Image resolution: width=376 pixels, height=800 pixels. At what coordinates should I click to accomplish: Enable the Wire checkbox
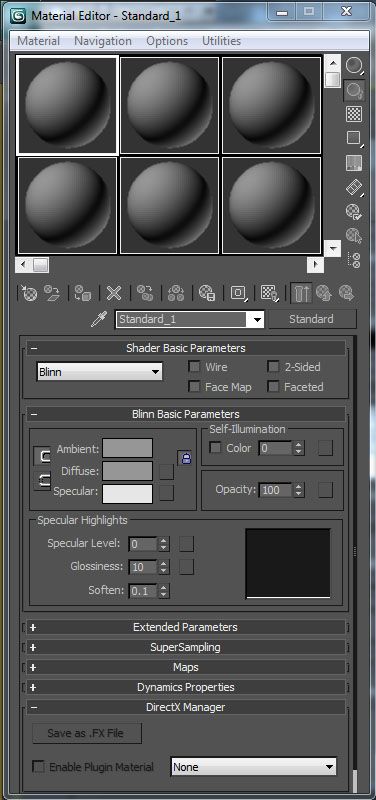(x=194, y=366)
